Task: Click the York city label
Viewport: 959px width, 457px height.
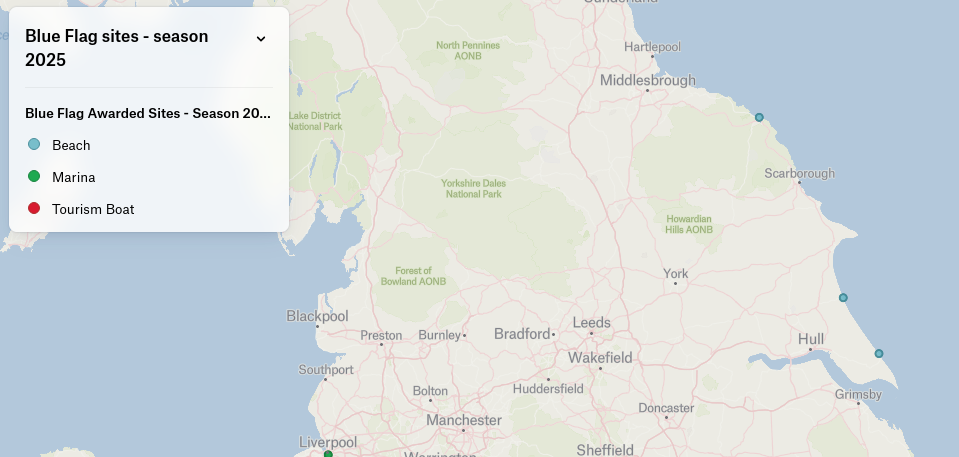Action: point(675,273)
